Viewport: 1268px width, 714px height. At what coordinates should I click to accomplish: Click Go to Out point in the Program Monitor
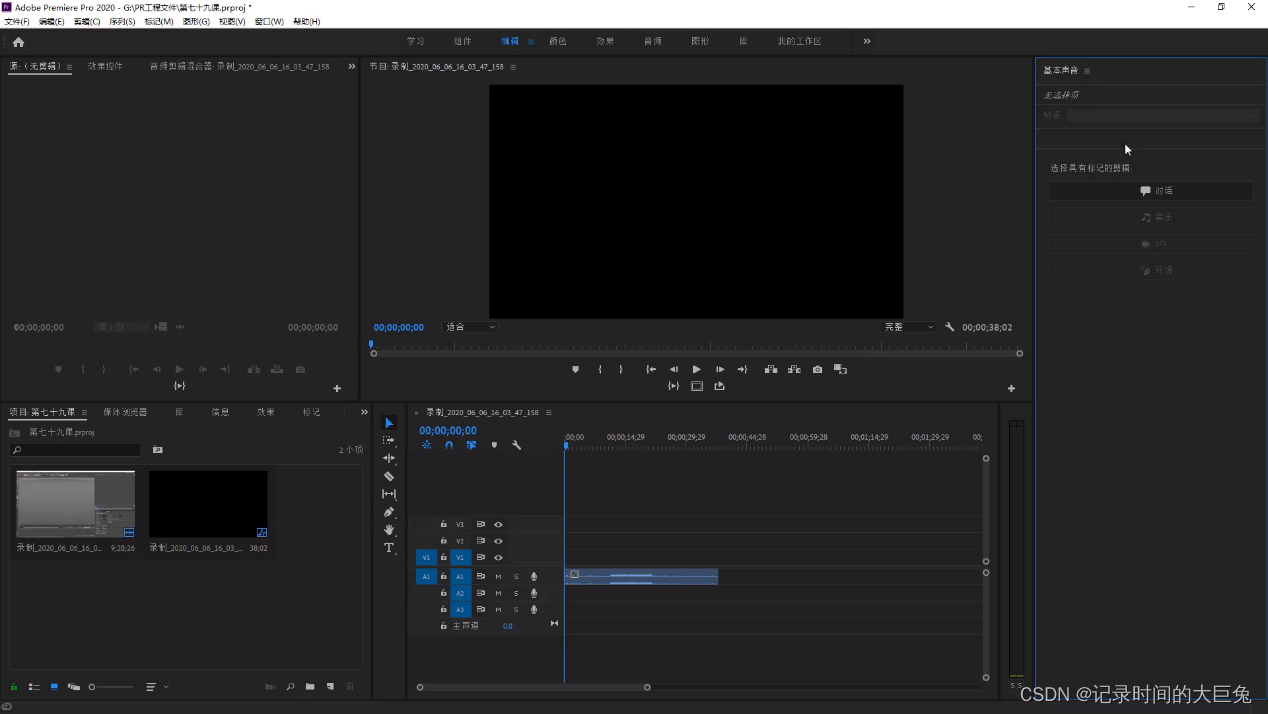click(742, 369)
